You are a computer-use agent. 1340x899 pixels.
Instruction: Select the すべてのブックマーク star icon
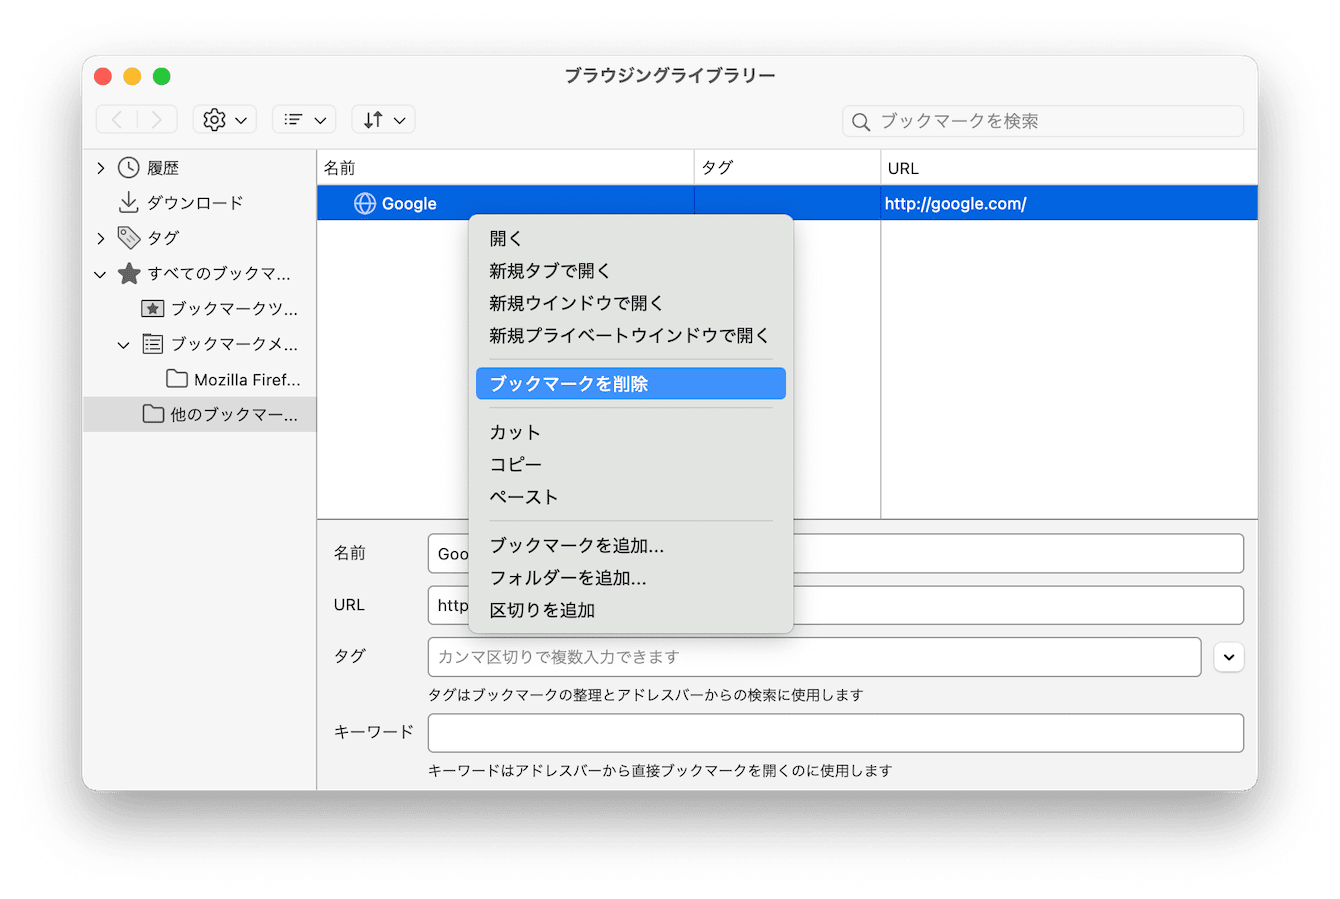click(x=129, y=273)
